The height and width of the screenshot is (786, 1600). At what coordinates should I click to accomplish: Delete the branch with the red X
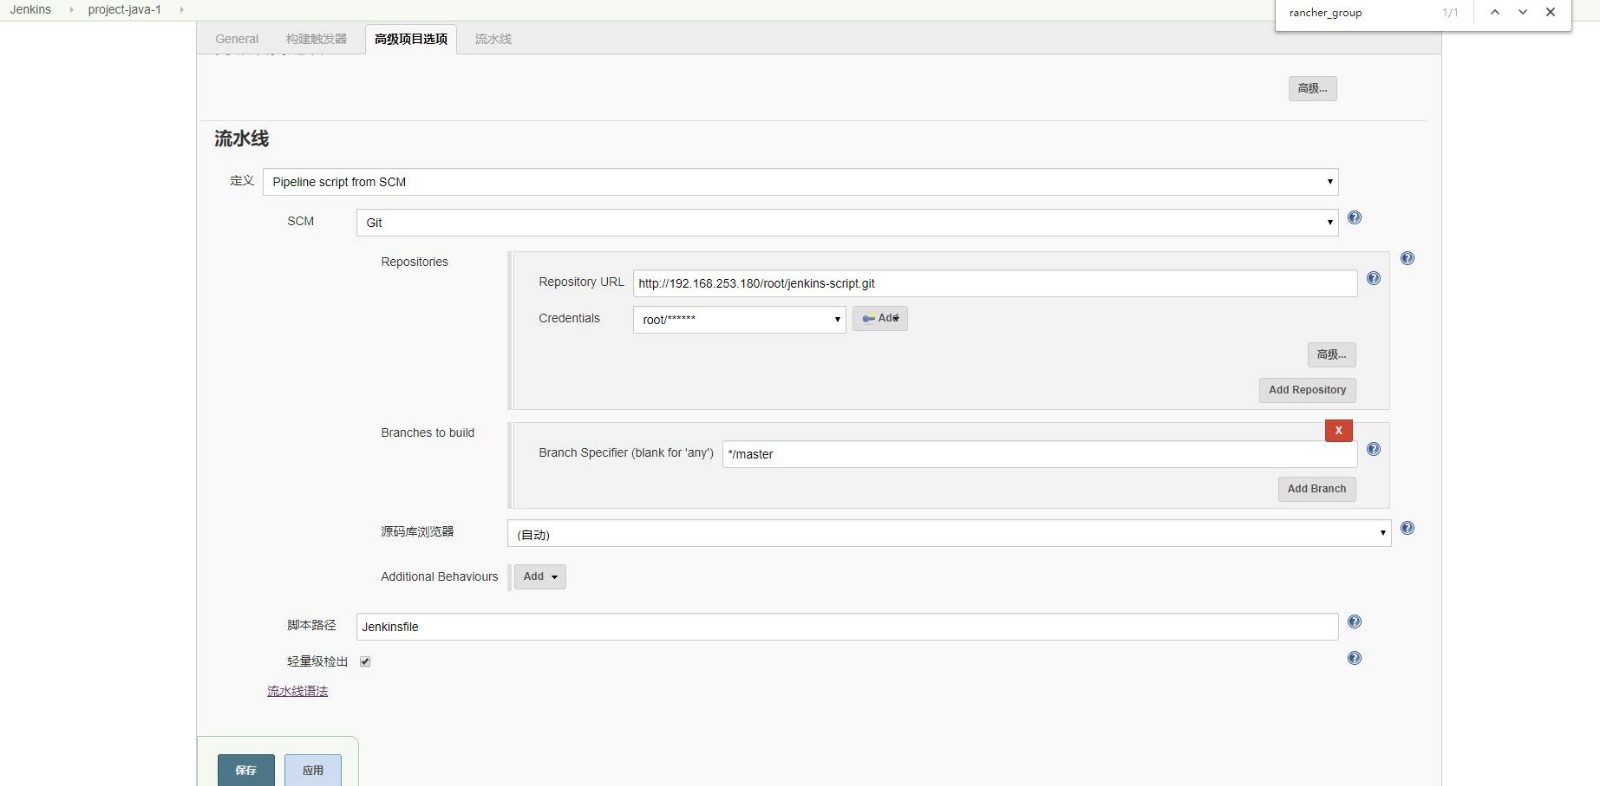coord(1338,430)
